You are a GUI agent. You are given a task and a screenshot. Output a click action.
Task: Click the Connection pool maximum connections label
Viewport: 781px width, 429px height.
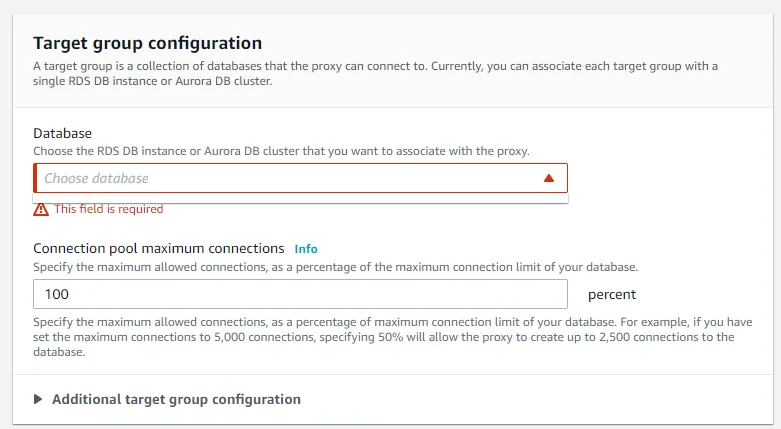pyautogui.click(x=159, y=248)
